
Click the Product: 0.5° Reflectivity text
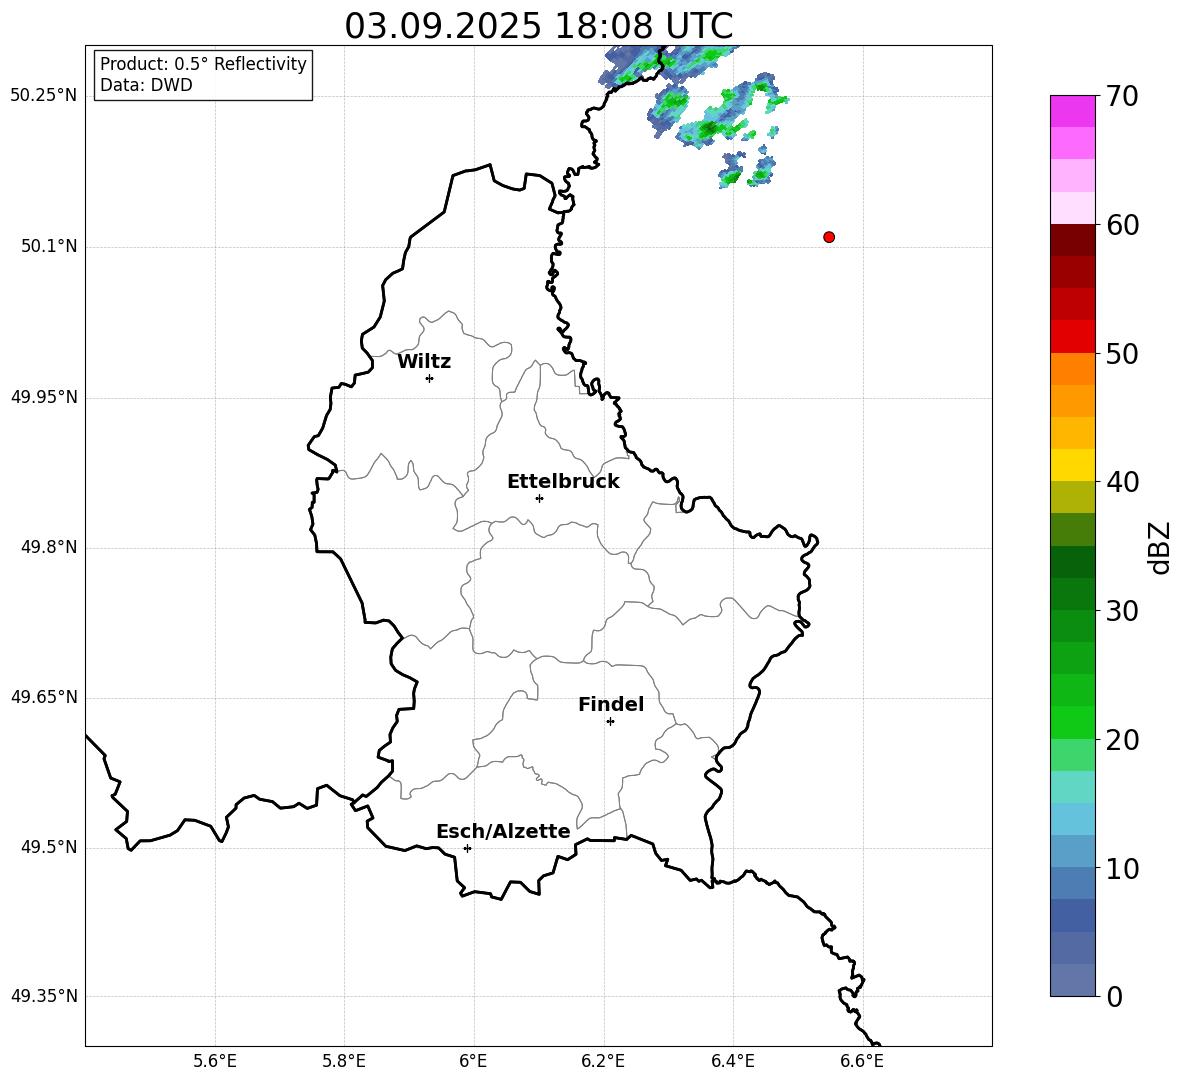point(203,64)
